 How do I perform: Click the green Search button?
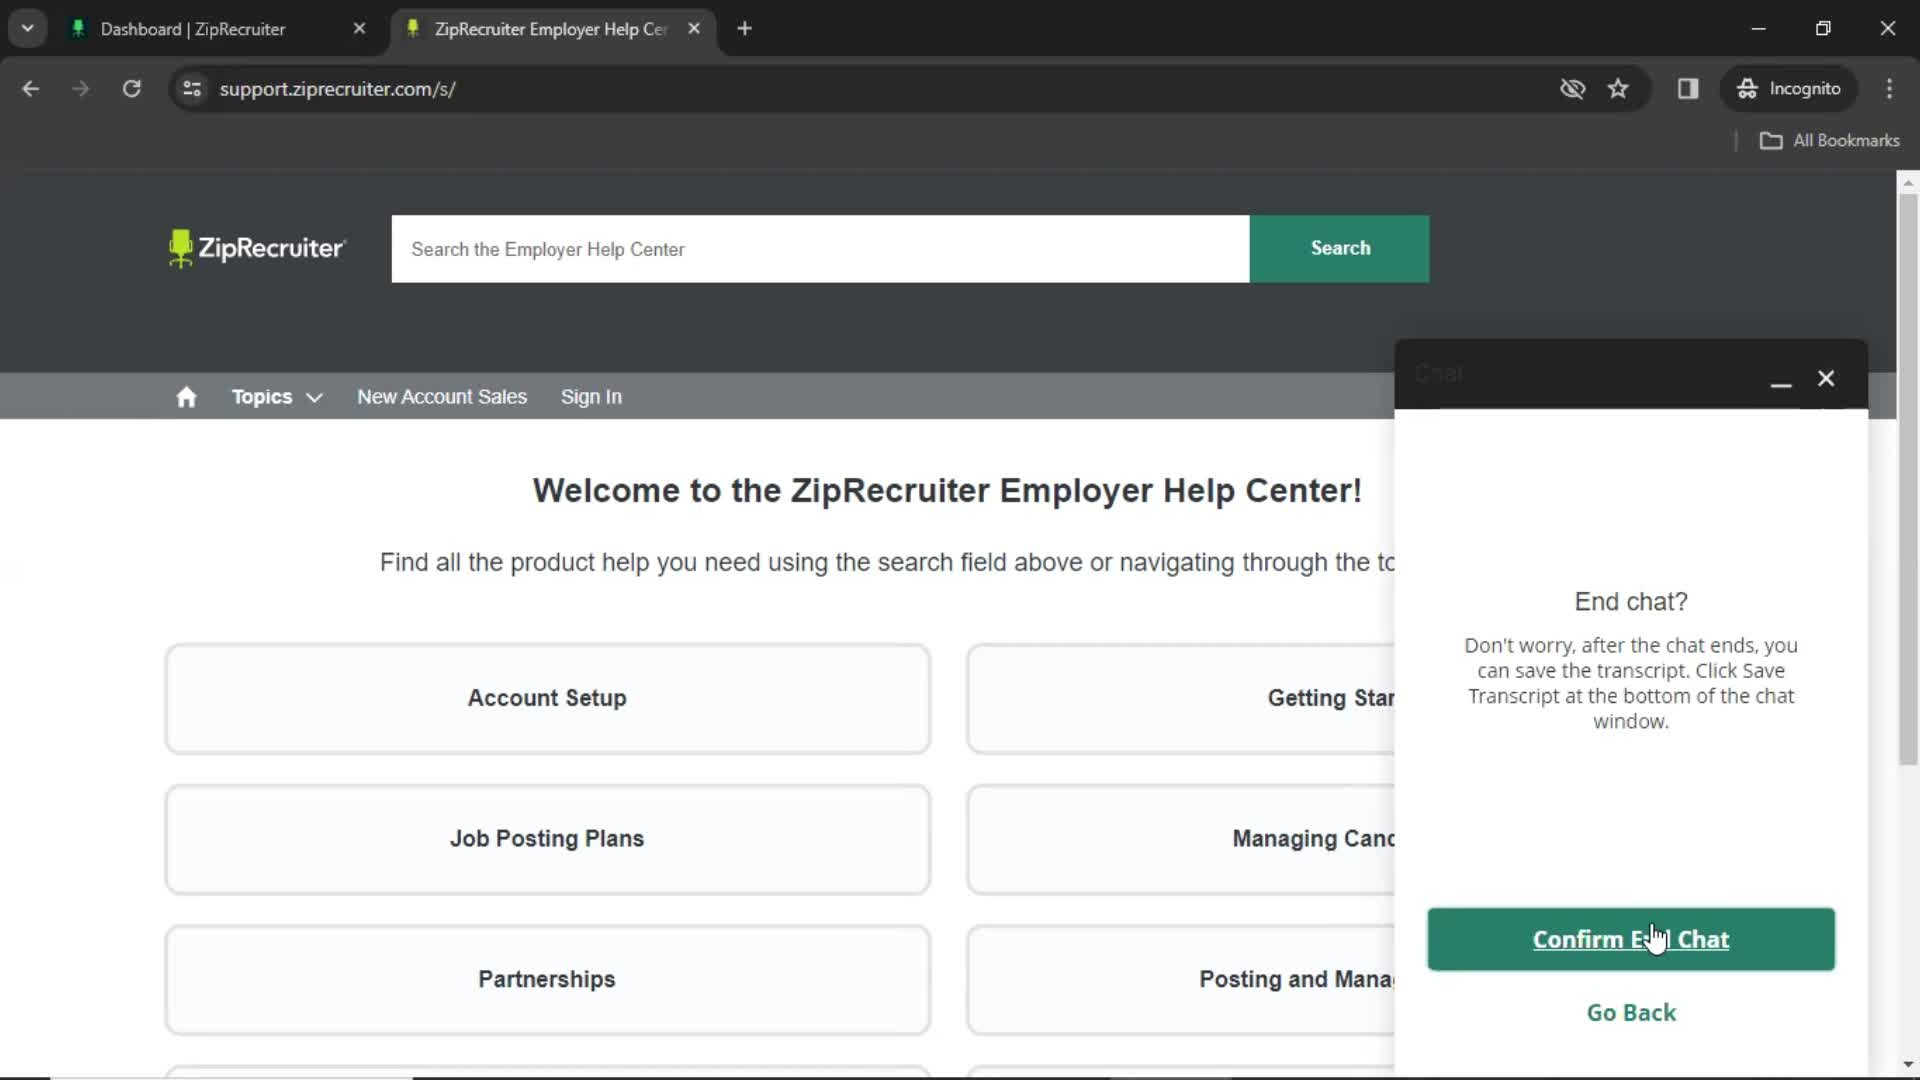coord(1340,249)
